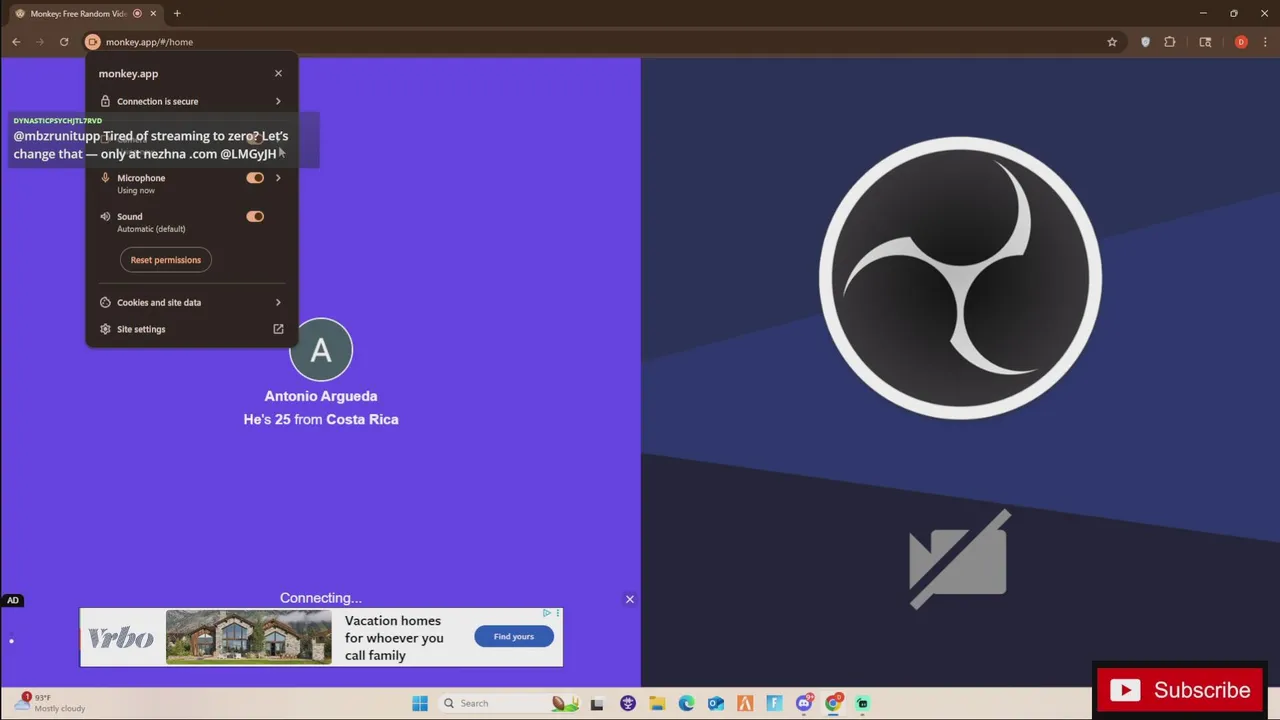Click Find yours on Vrbo ad
This screenshot has height=720, width=1280.
[x=514, y=636]
